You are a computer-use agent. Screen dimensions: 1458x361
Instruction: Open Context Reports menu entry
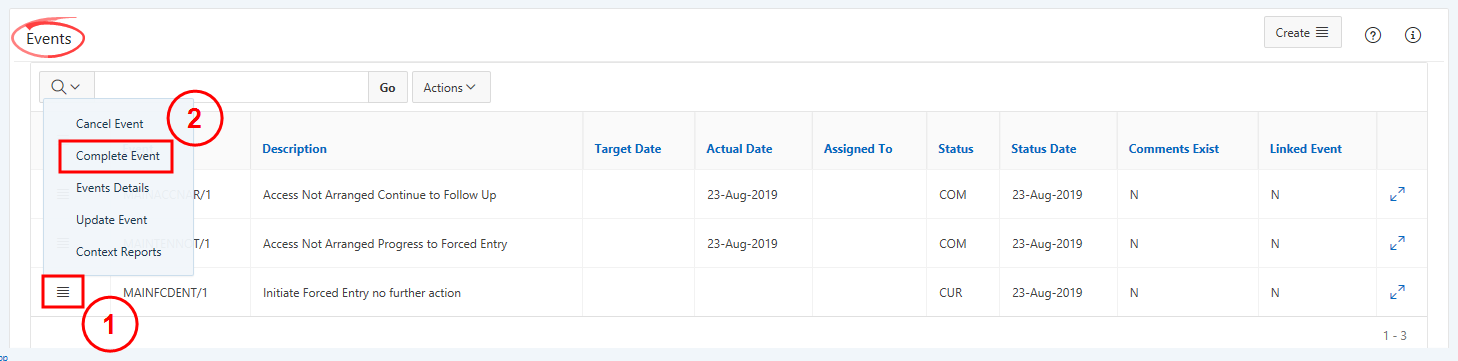[x=118, y=252]
